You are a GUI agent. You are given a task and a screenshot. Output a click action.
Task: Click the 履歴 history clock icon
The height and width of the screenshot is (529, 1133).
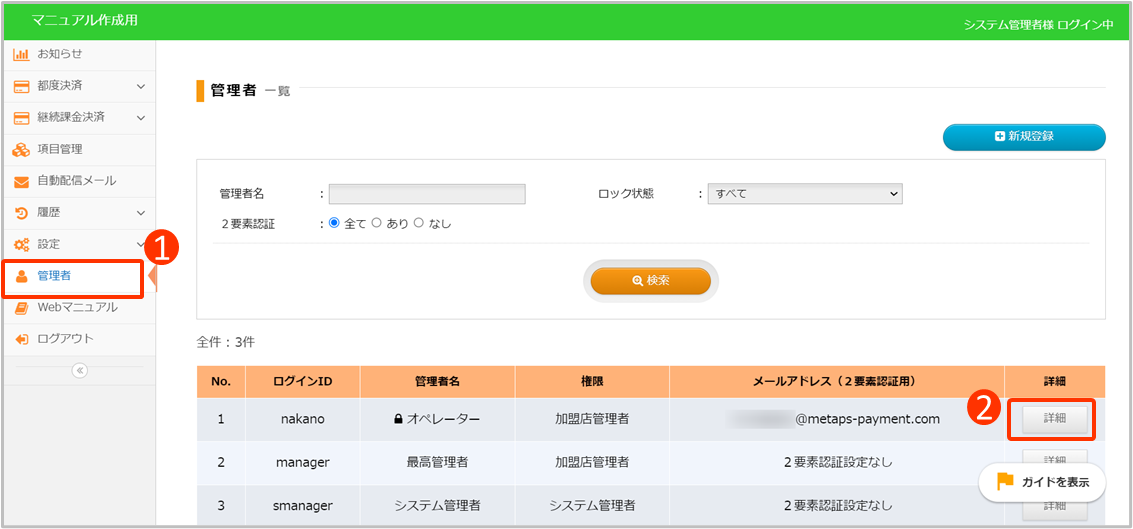(21, 213)
